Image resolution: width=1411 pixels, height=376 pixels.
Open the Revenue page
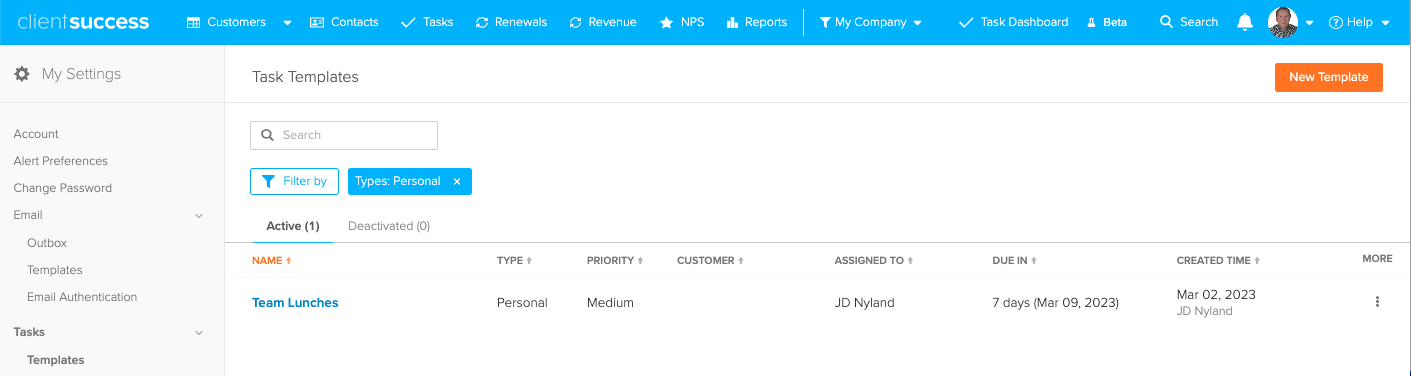pyautogui.click(x=602, y=22)
